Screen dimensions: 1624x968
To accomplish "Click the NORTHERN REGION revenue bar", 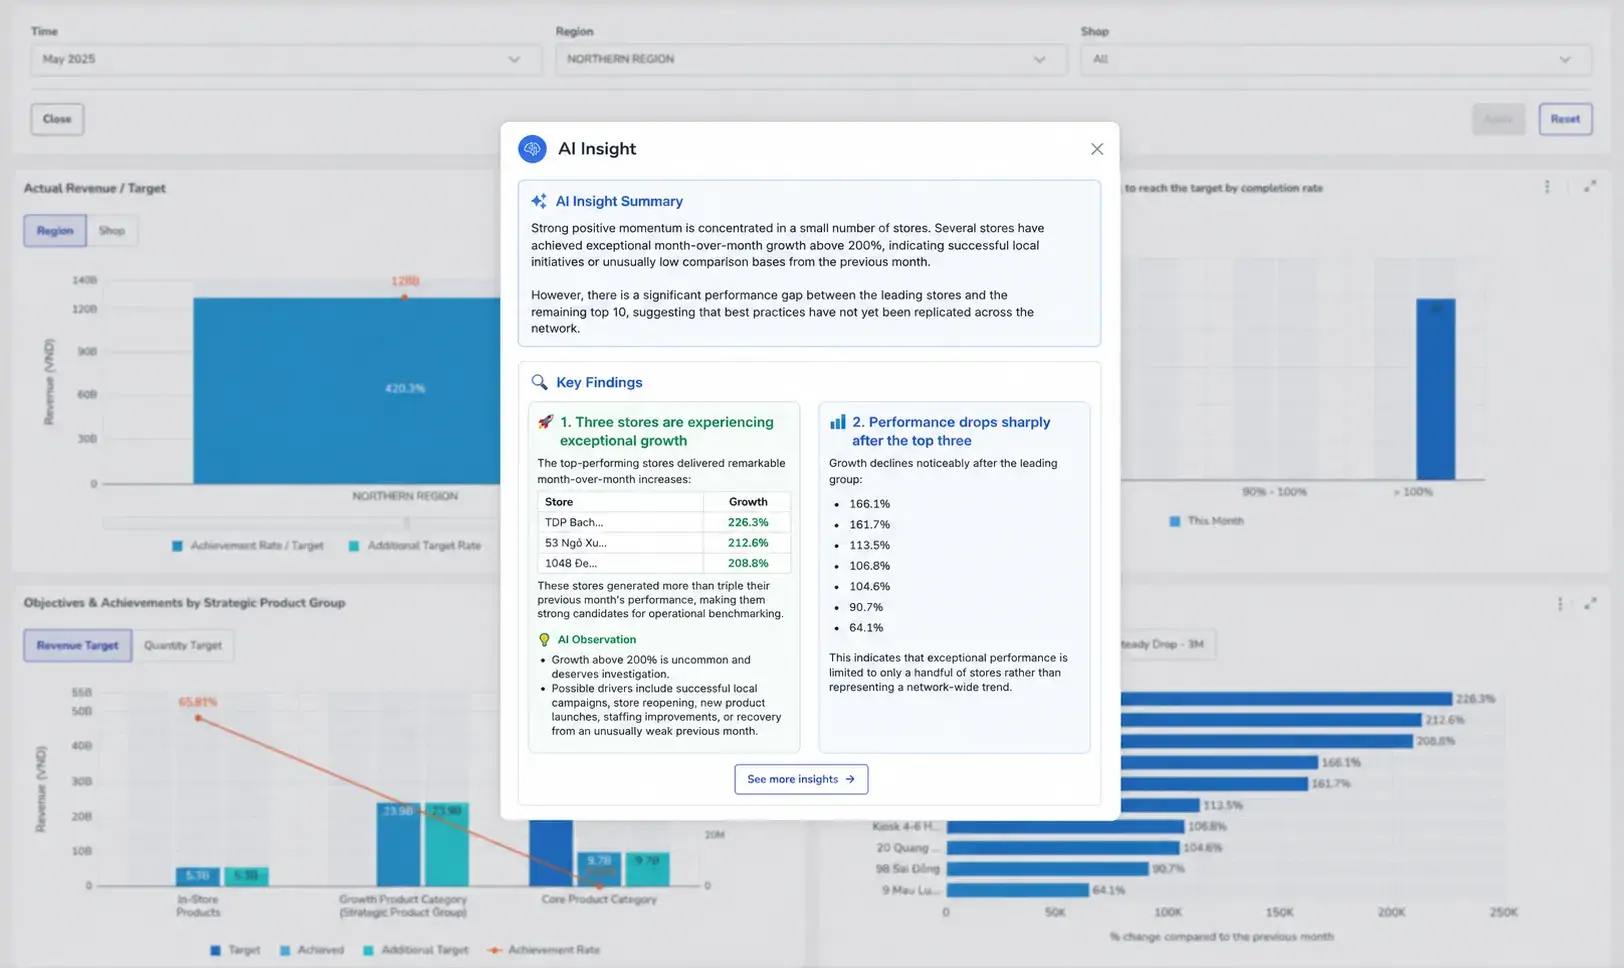I will click(347, 391).
